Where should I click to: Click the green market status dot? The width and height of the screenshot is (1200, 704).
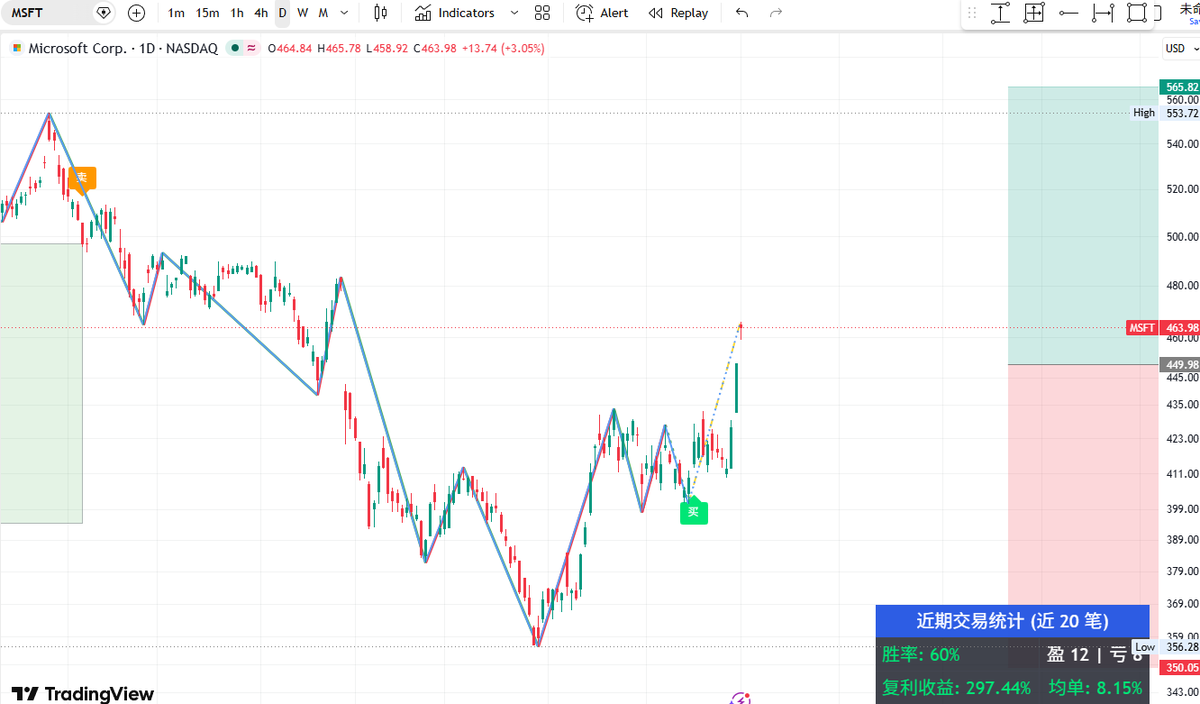234,48
